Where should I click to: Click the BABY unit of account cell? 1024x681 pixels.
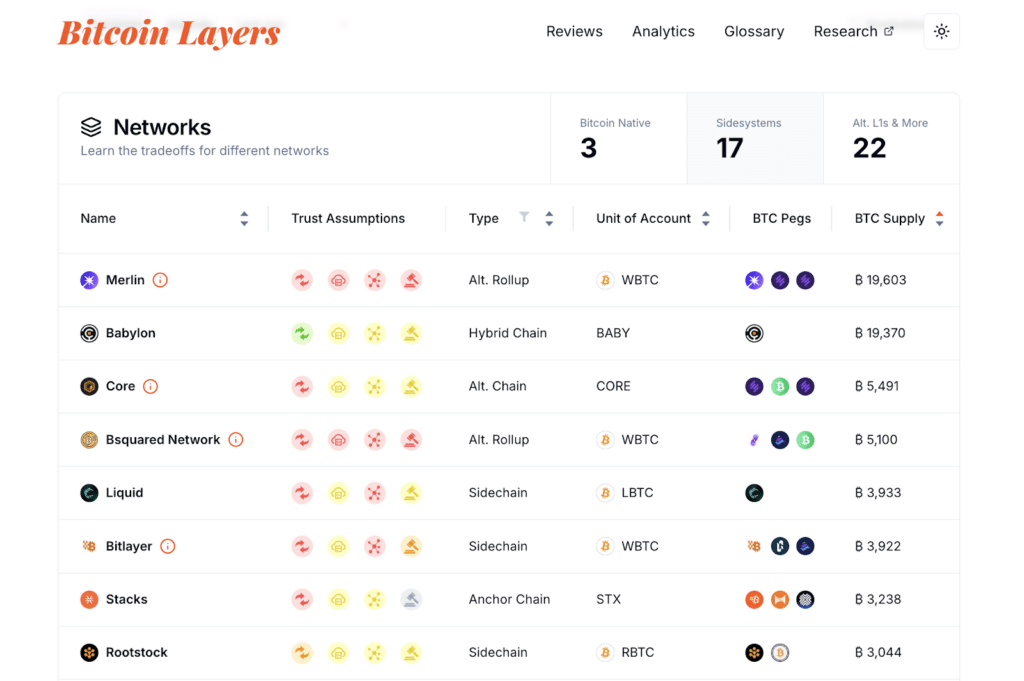point(613,333)
